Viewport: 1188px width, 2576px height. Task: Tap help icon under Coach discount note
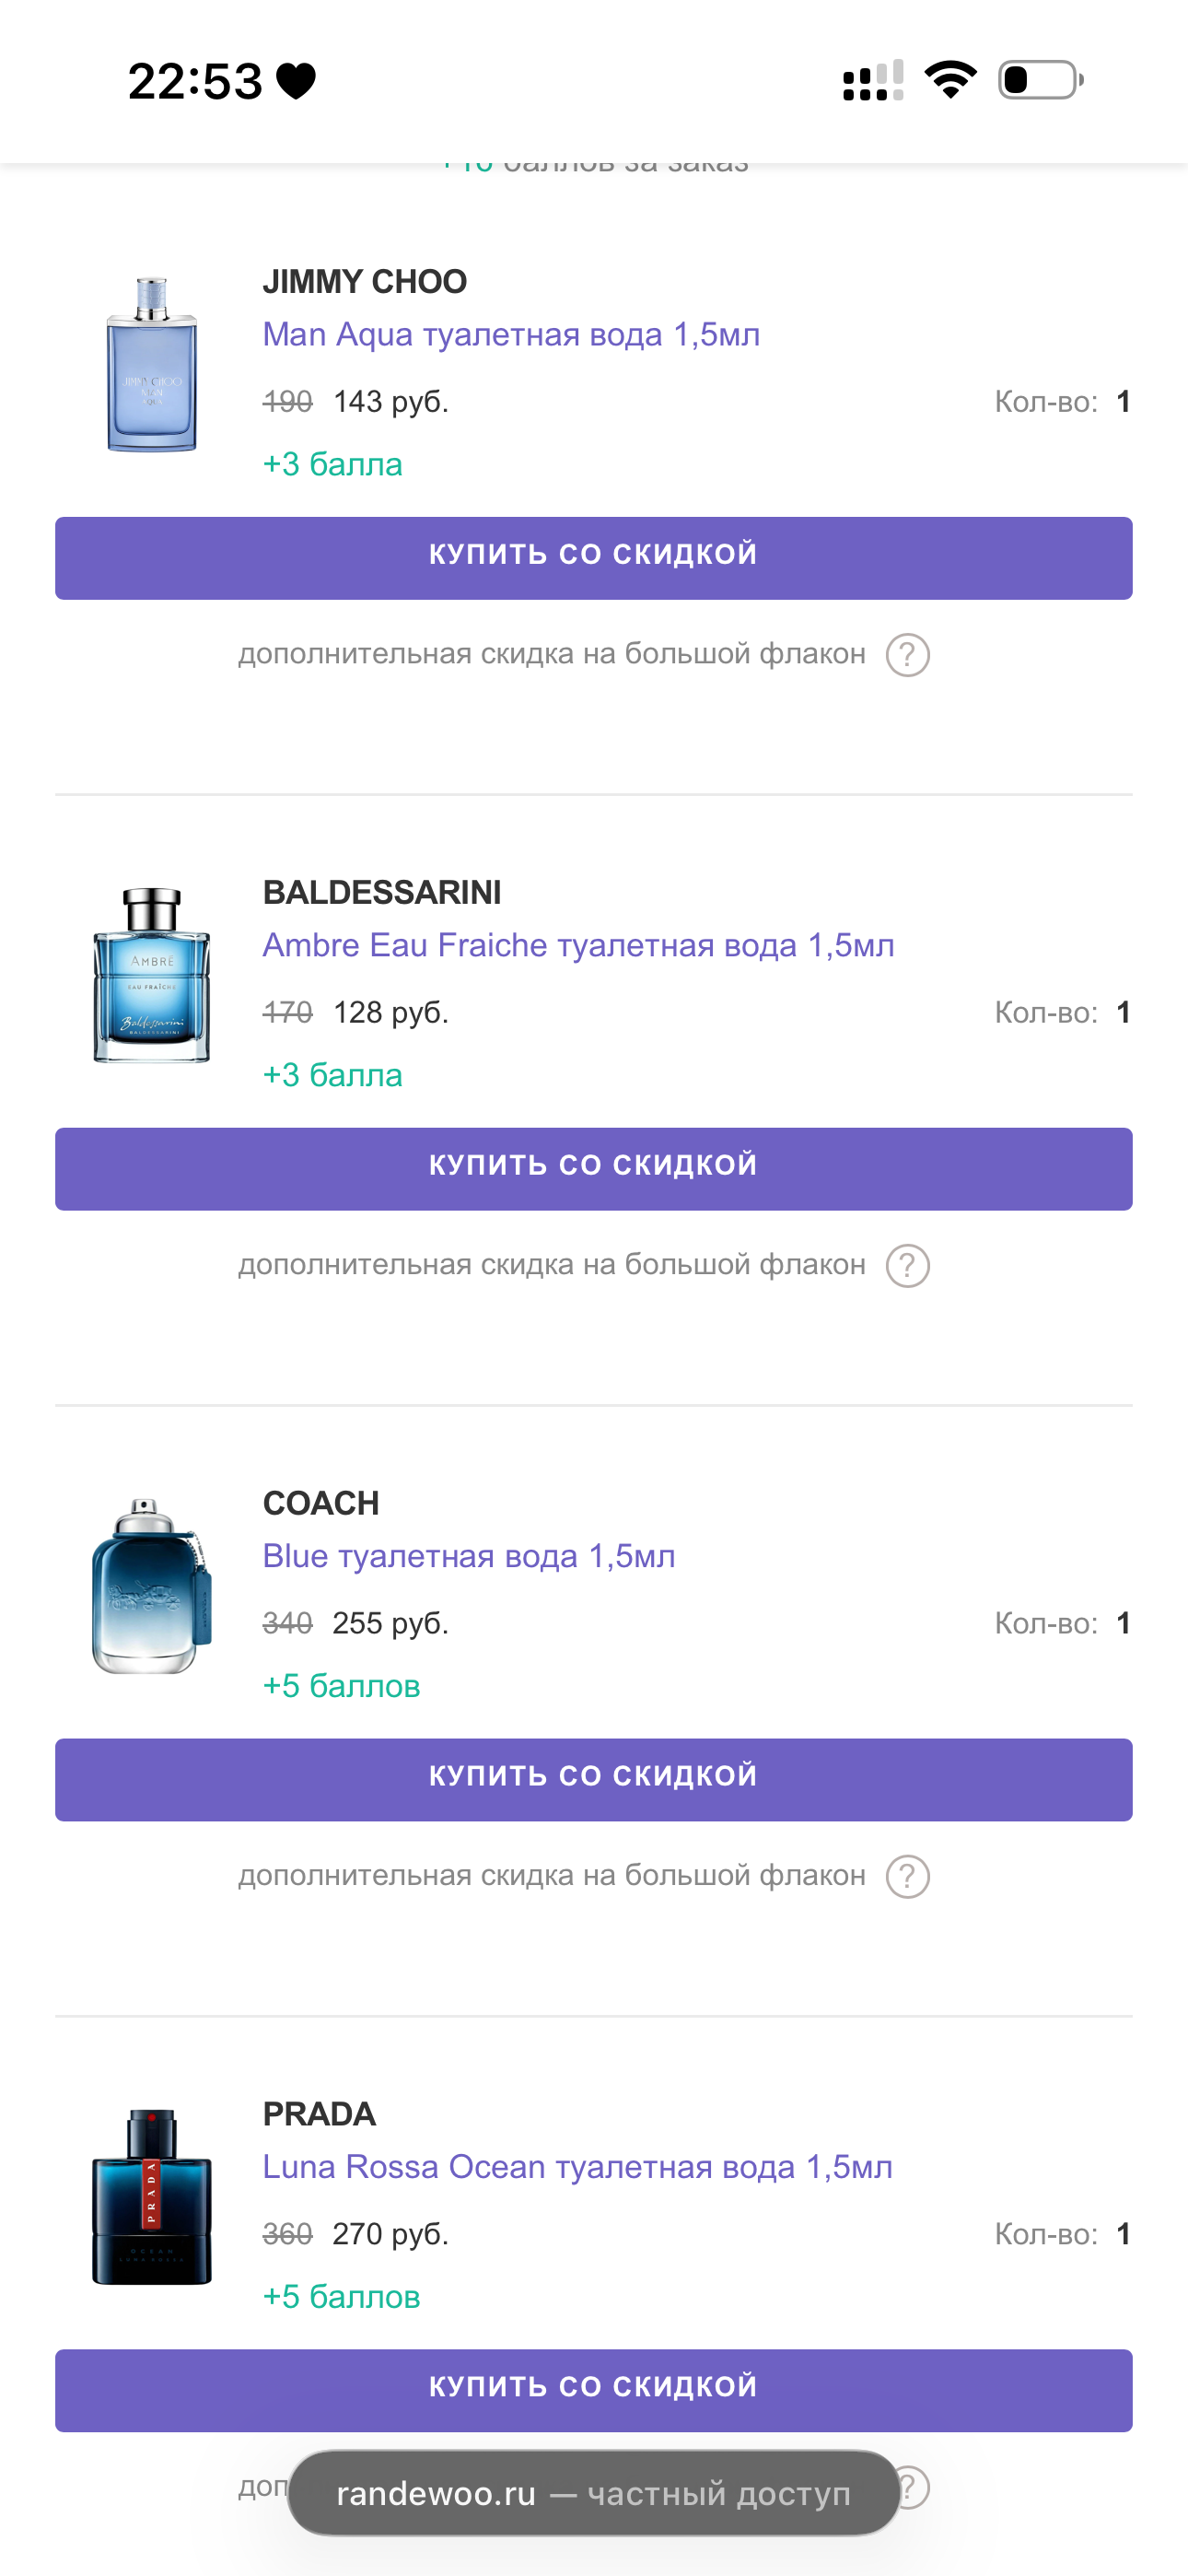pyautogui.click(x=907, y=1877)
